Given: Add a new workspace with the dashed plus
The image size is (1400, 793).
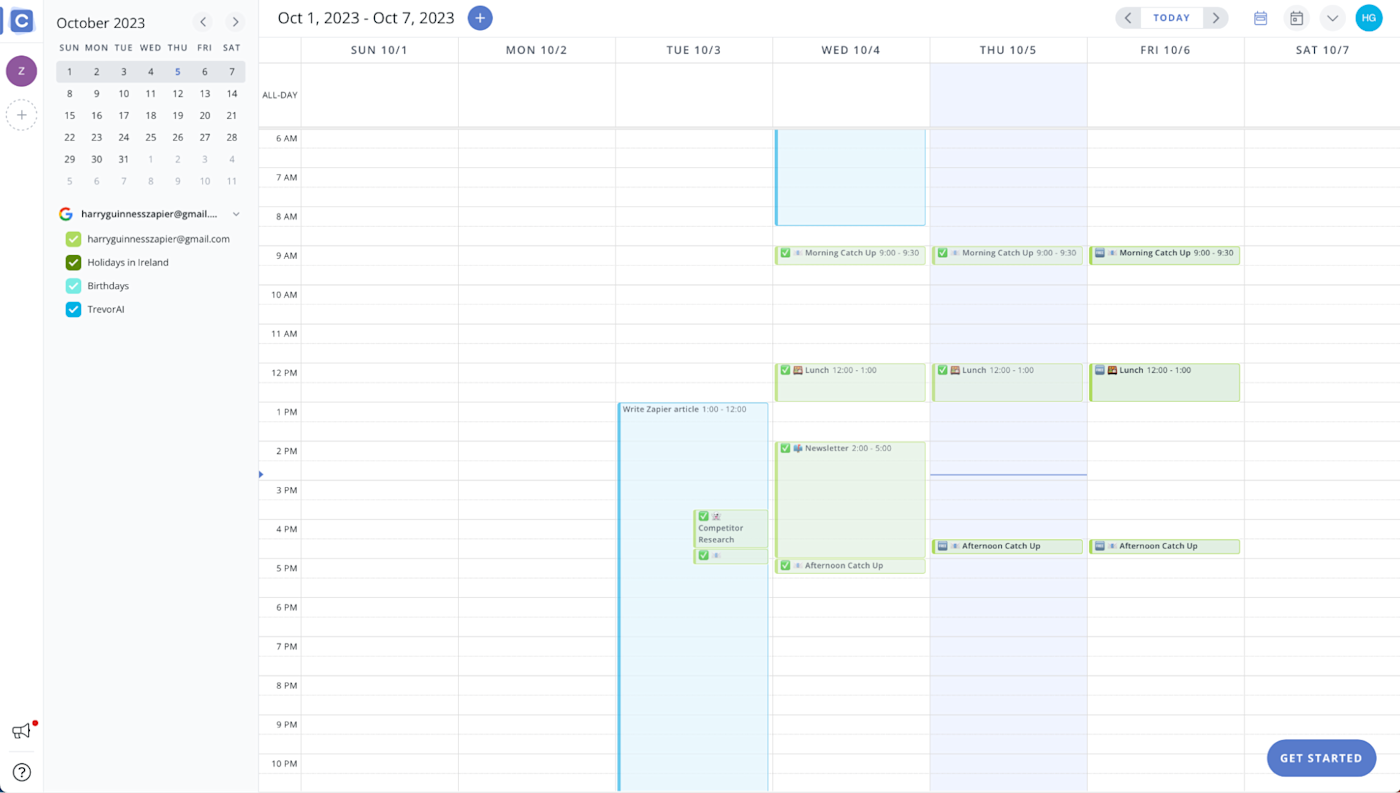Looking at the screenshot, I should (21, 115).
